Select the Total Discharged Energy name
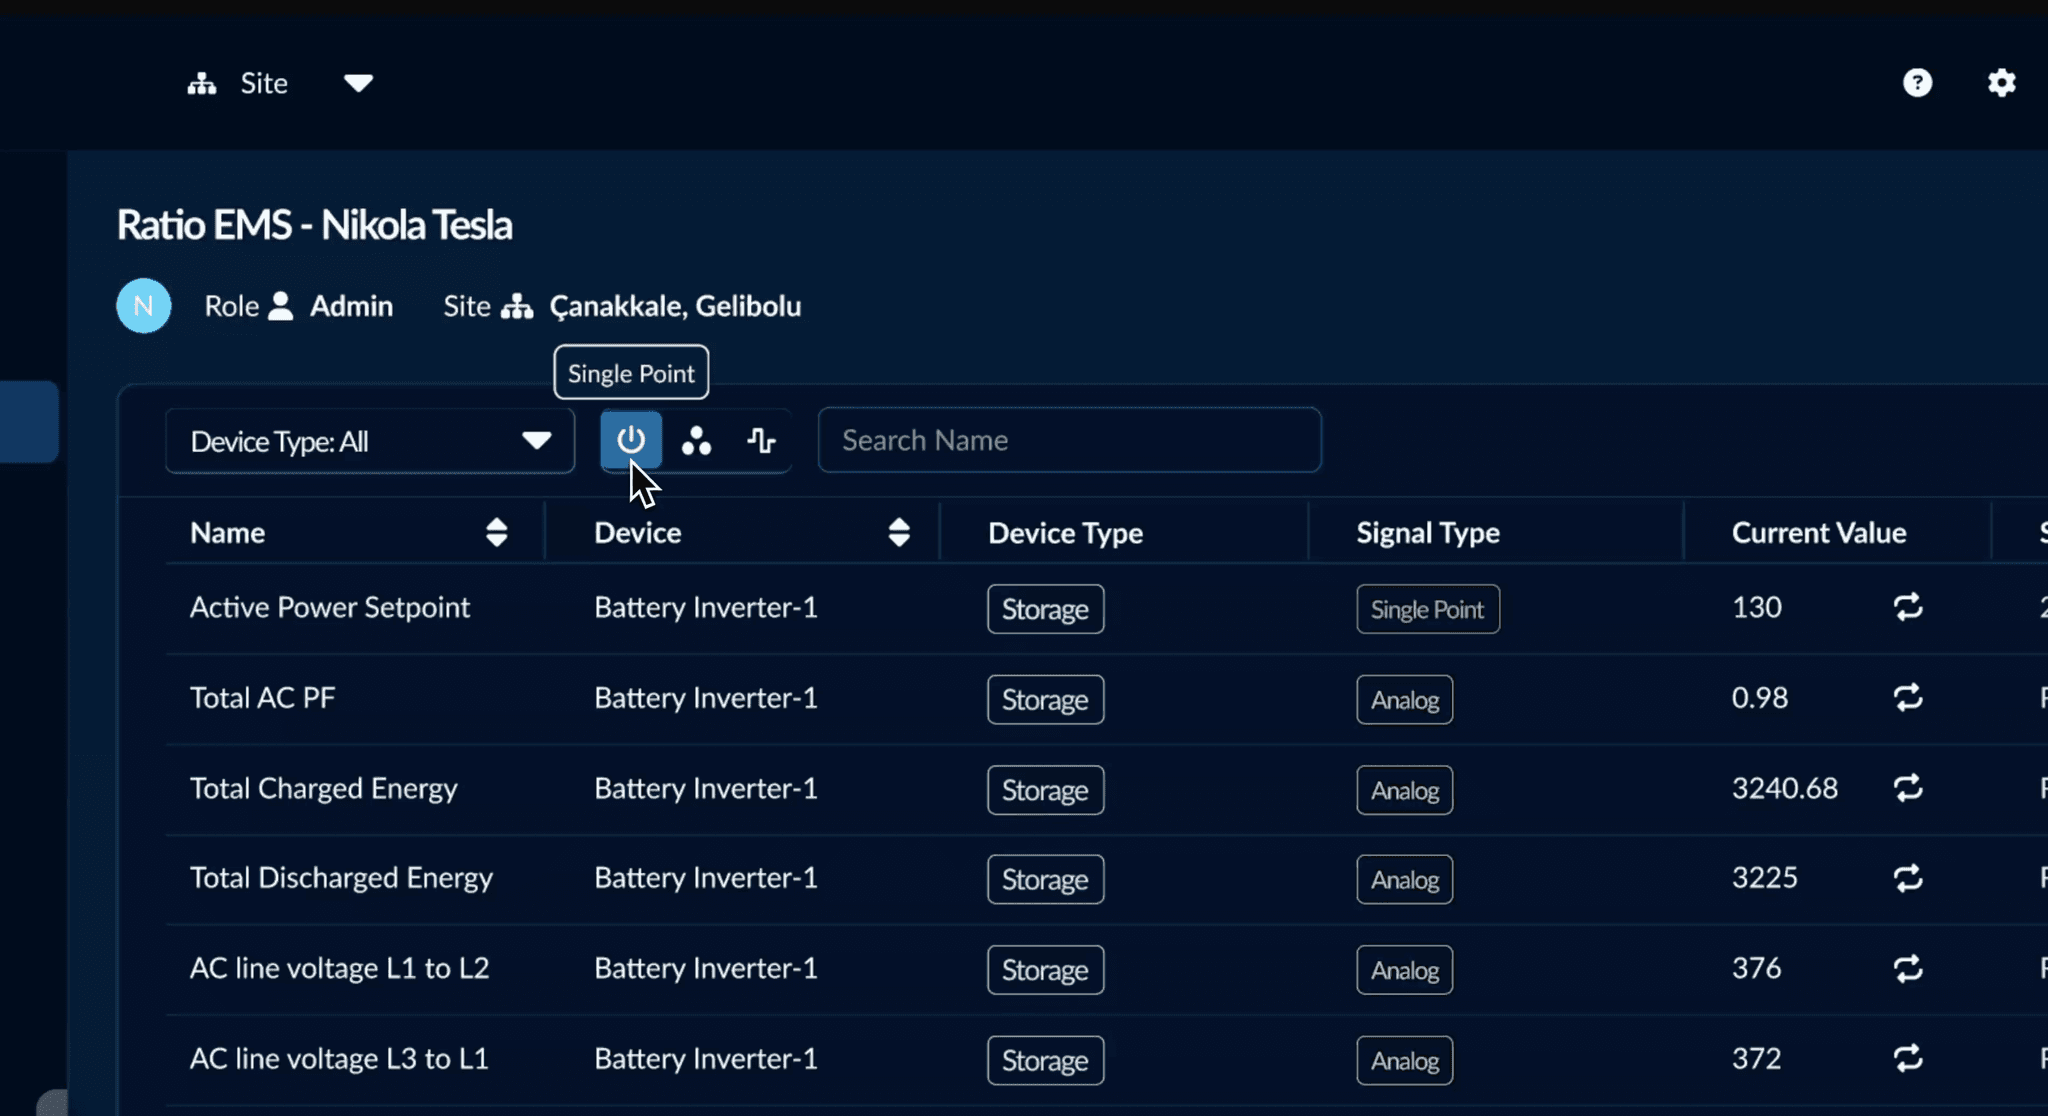This screenshot has width=2048, height=1116. [x=341, y=878]
